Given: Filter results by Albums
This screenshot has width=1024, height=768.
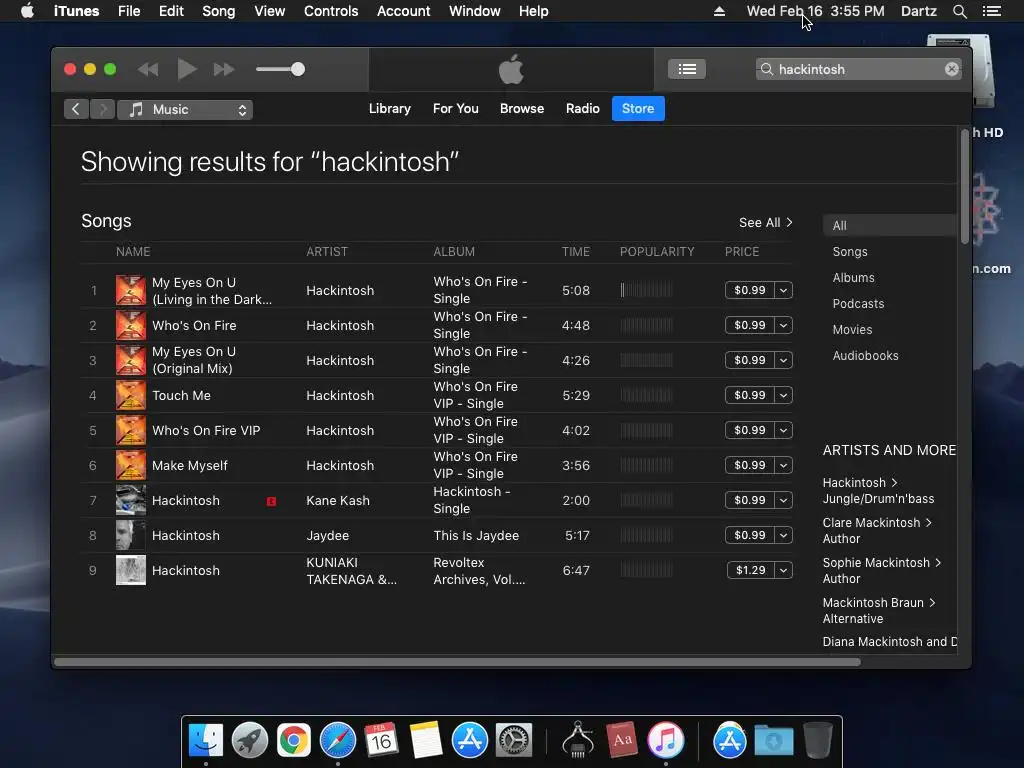Looking at the screenshot, I should 853,278.
